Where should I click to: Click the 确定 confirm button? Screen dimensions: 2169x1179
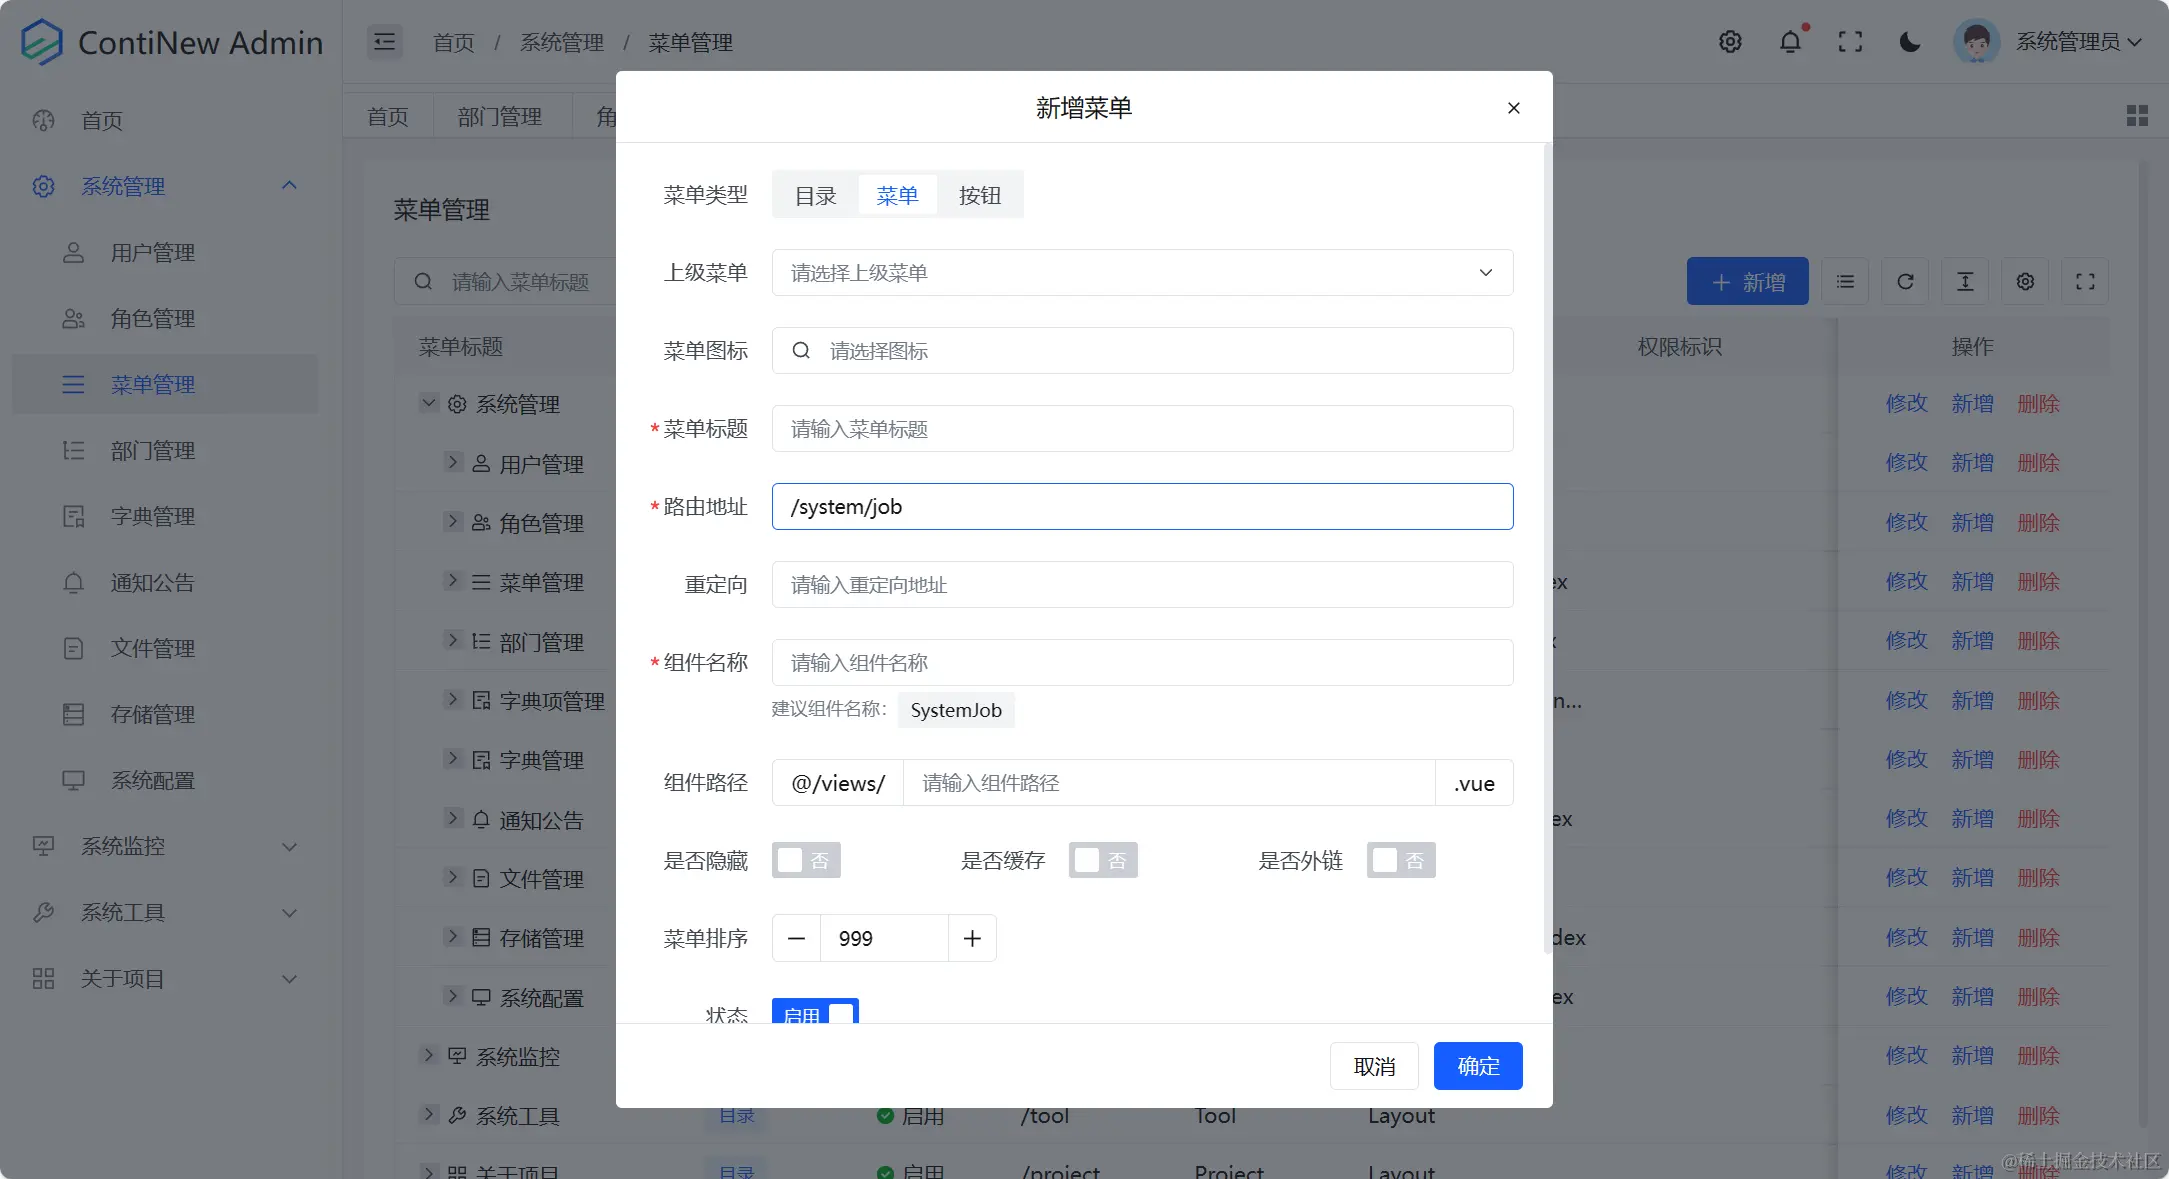(1478, 1065)
